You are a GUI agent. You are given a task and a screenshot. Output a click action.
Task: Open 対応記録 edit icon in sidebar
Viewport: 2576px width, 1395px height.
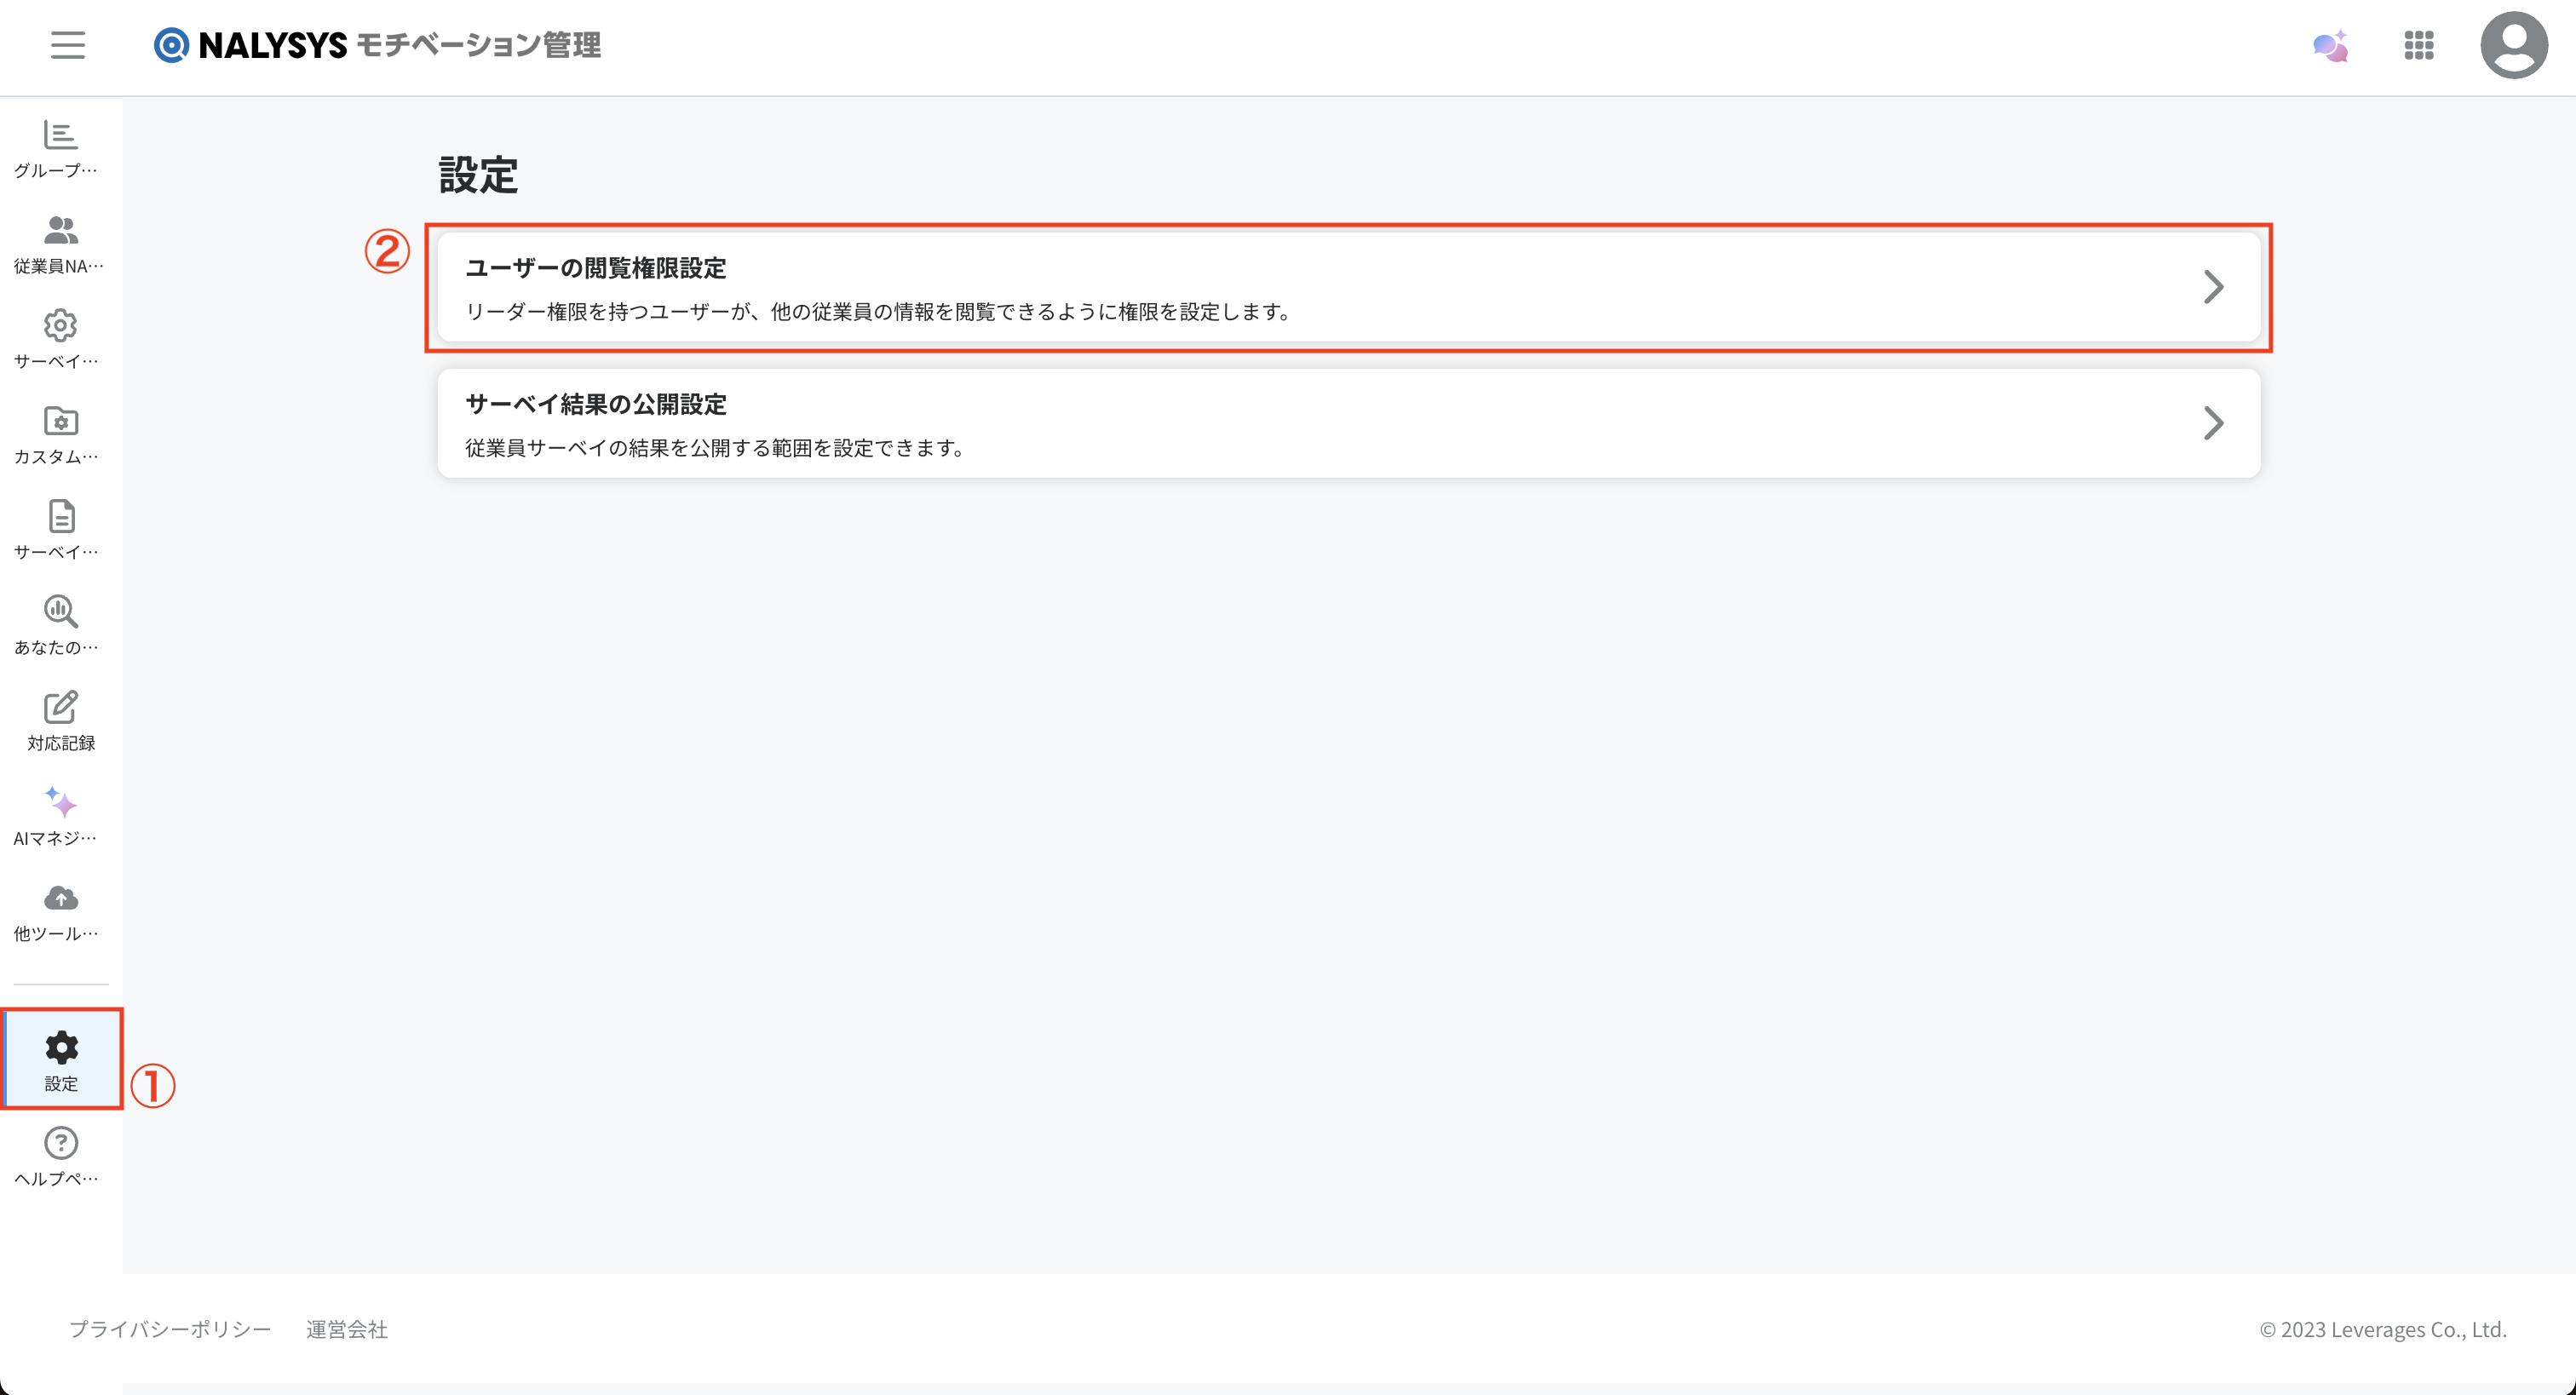61,707
